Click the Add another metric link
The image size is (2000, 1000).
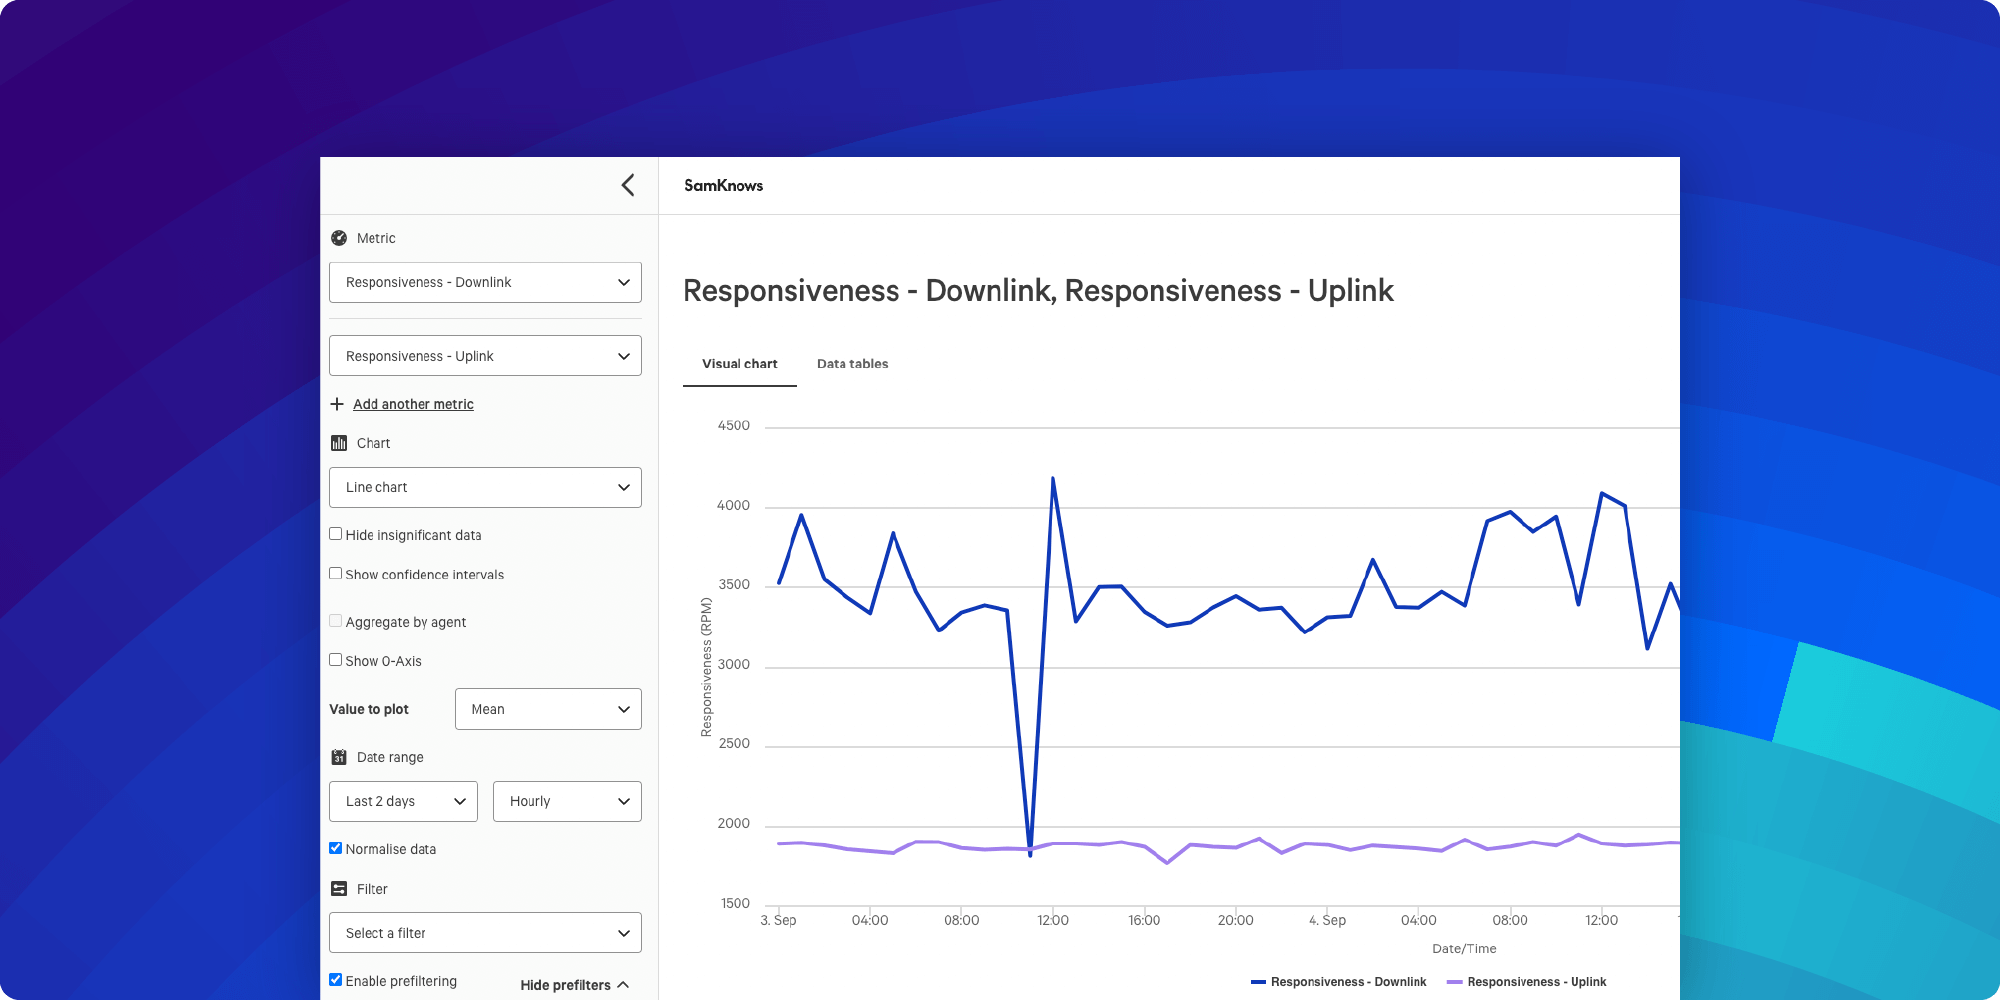tap(413, 404)
